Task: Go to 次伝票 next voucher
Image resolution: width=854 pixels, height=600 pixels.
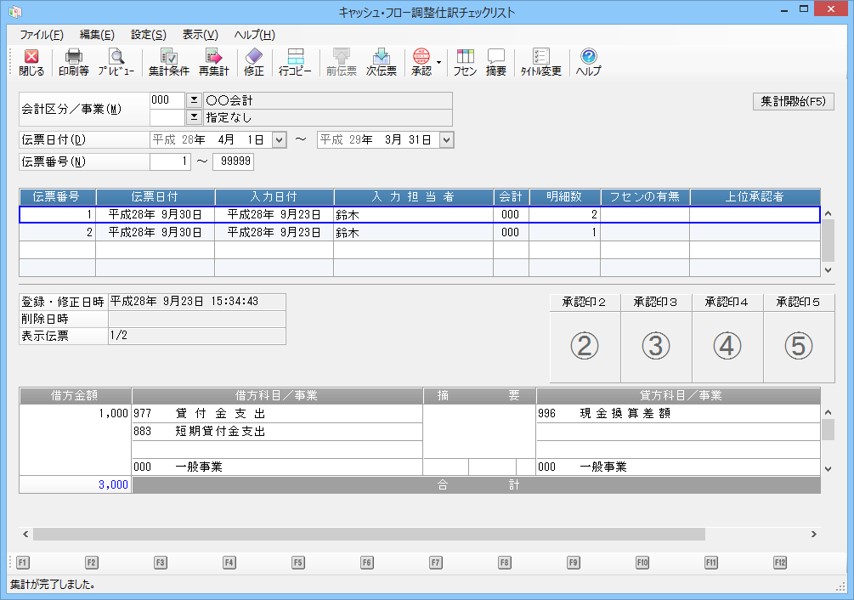Action: [381, 62]
